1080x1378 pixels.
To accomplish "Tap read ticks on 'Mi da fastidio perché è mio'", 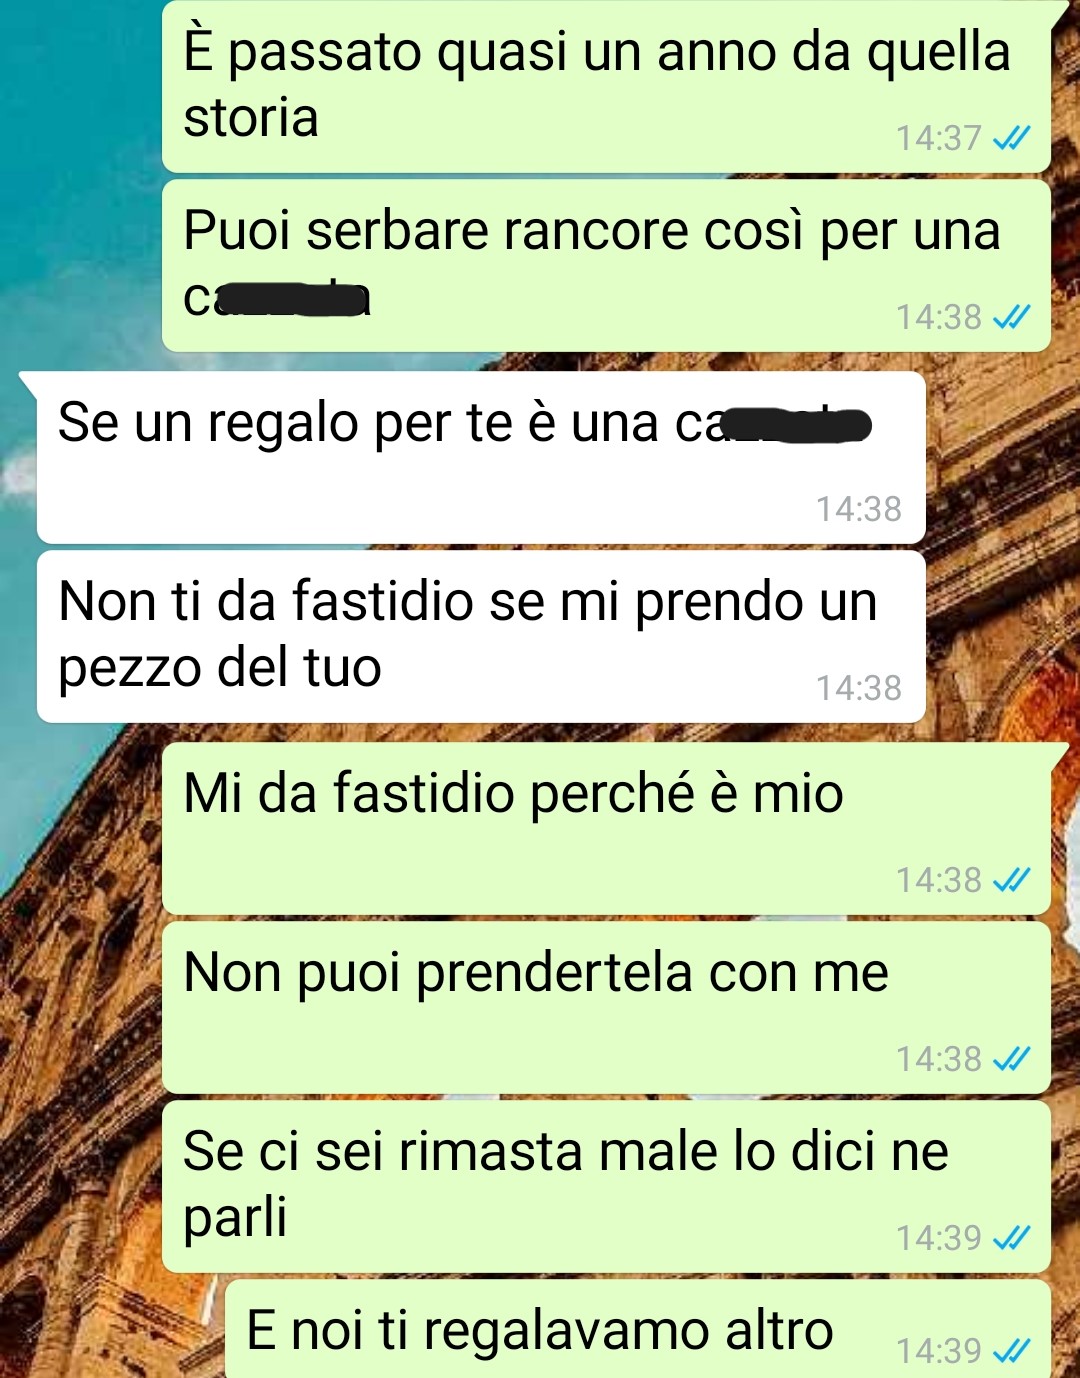I will 1011,880.
